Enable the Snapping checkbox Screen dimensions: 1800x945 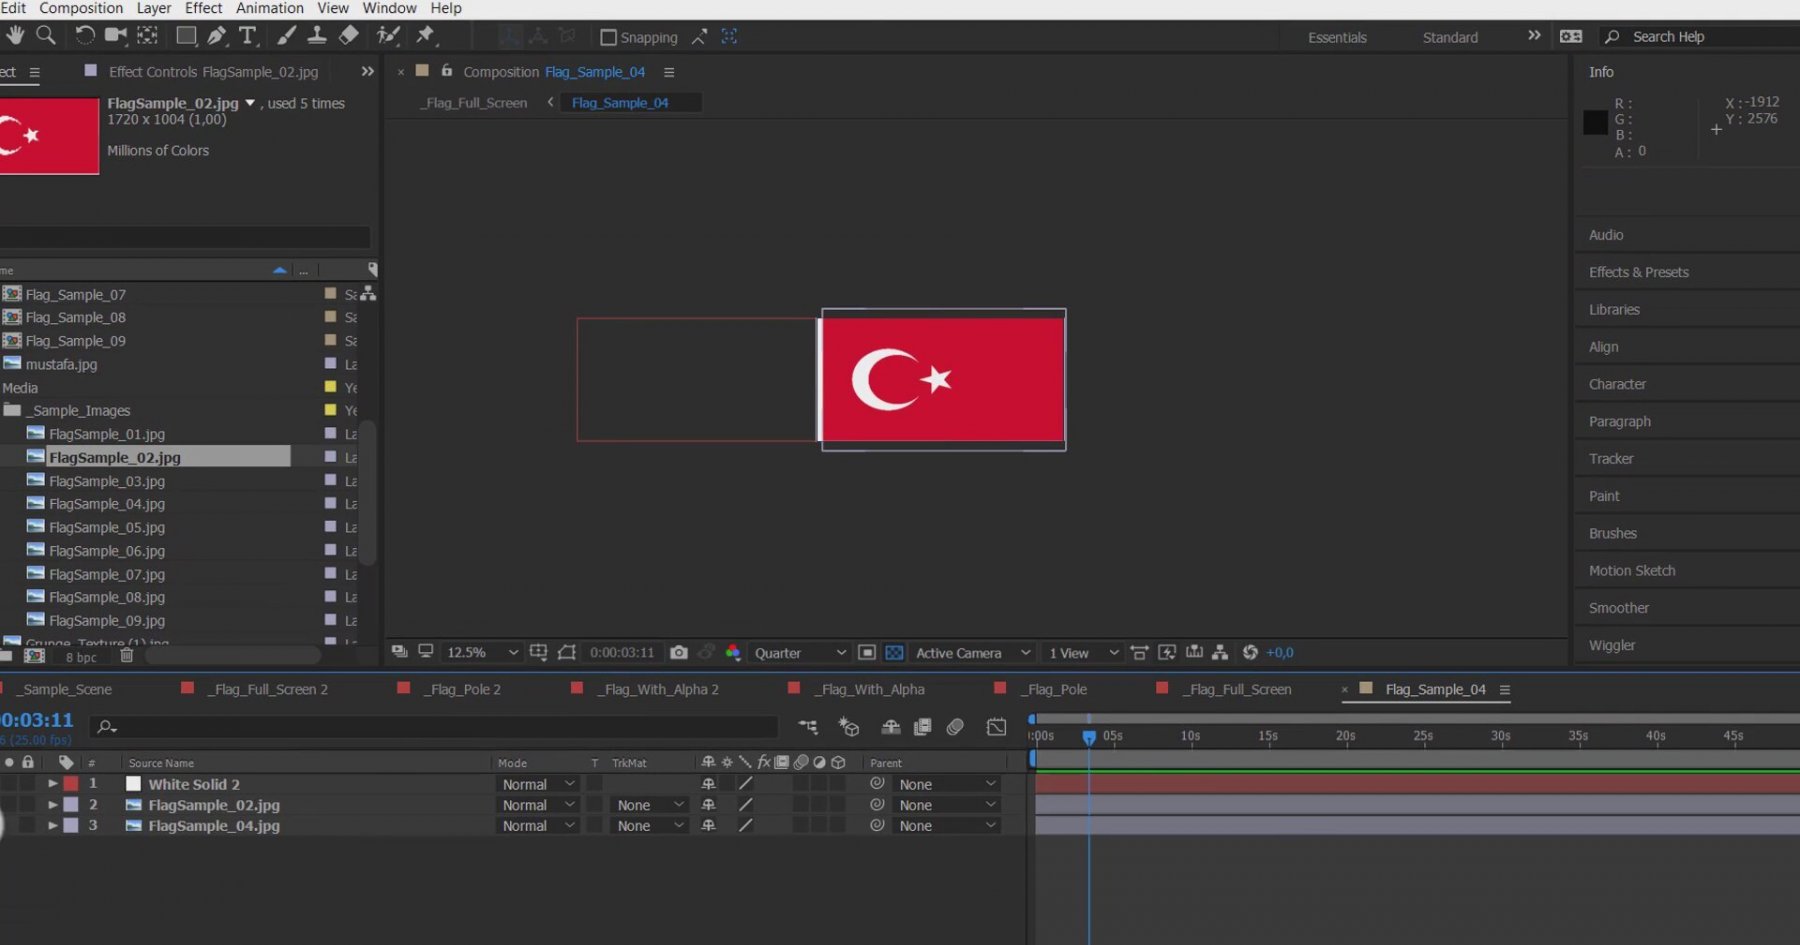(608, 37)
